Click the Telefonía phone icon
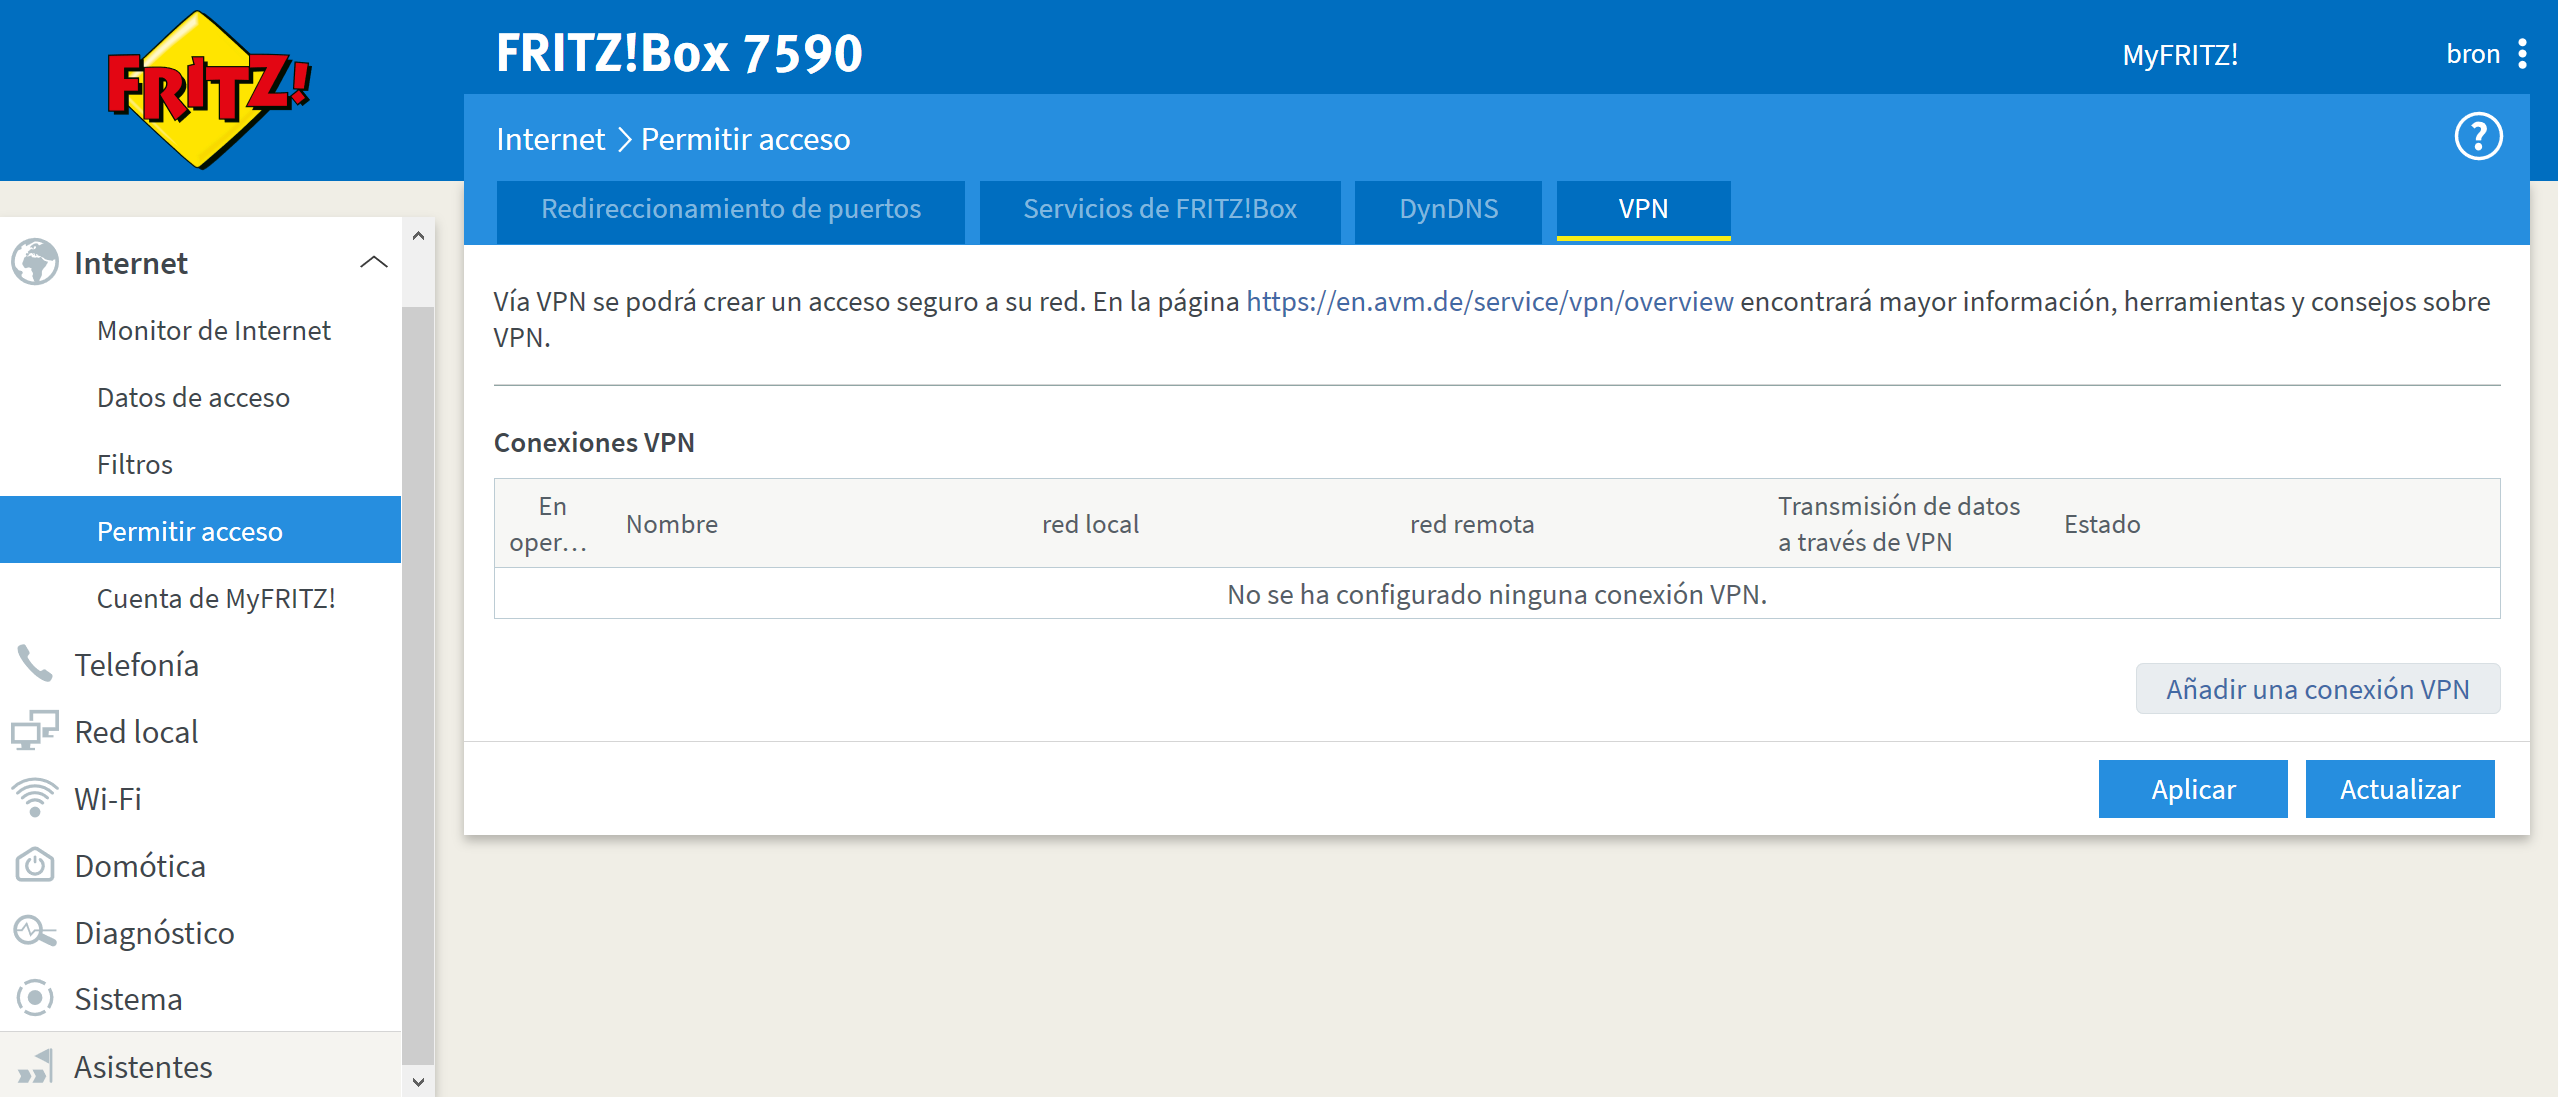The image size is (2558, 1097). point(35,664)
